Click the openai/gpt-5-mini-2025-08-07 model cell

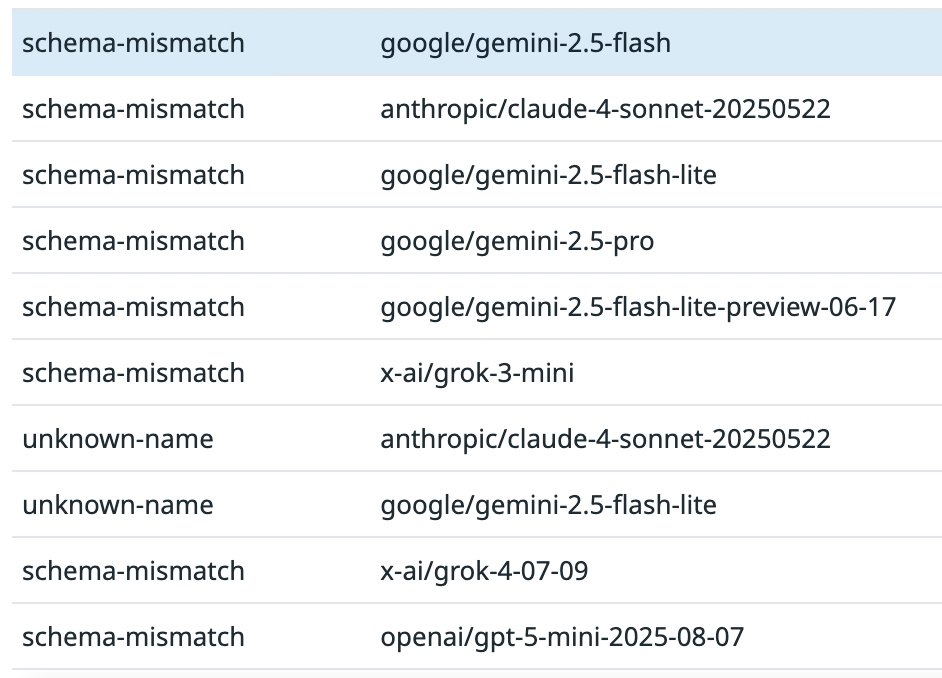[x=562, y=636]
